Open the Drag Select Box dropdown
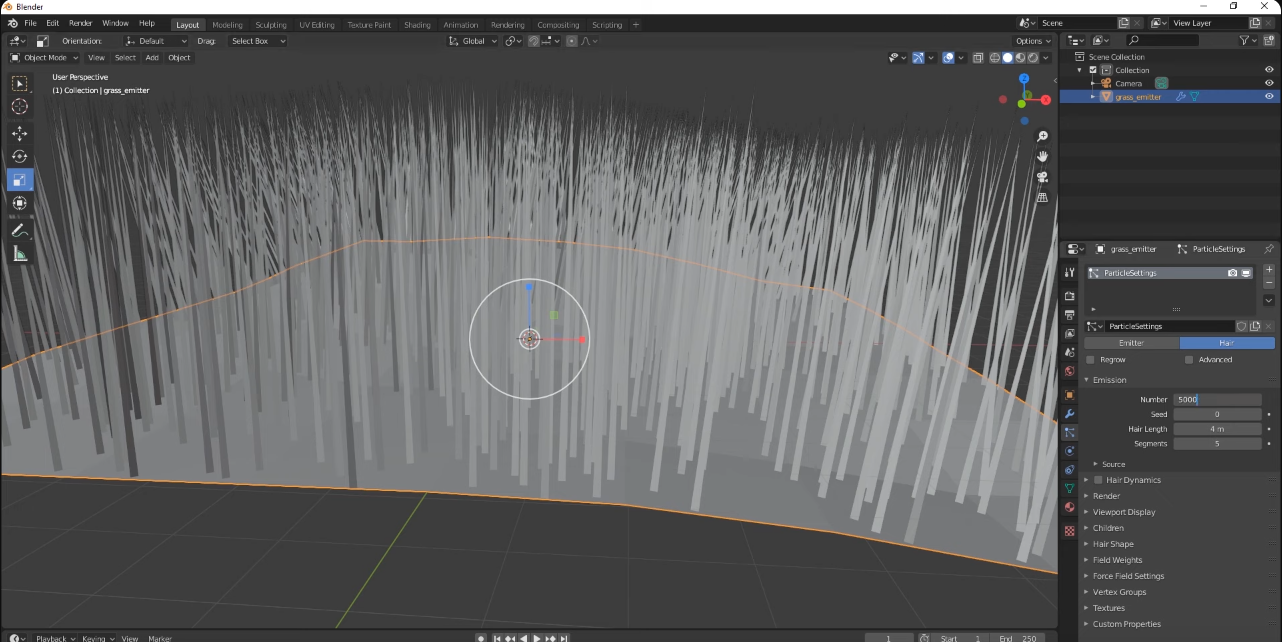Image resolution: width=1282 pixels, height=642 pixels. point(256,41)
